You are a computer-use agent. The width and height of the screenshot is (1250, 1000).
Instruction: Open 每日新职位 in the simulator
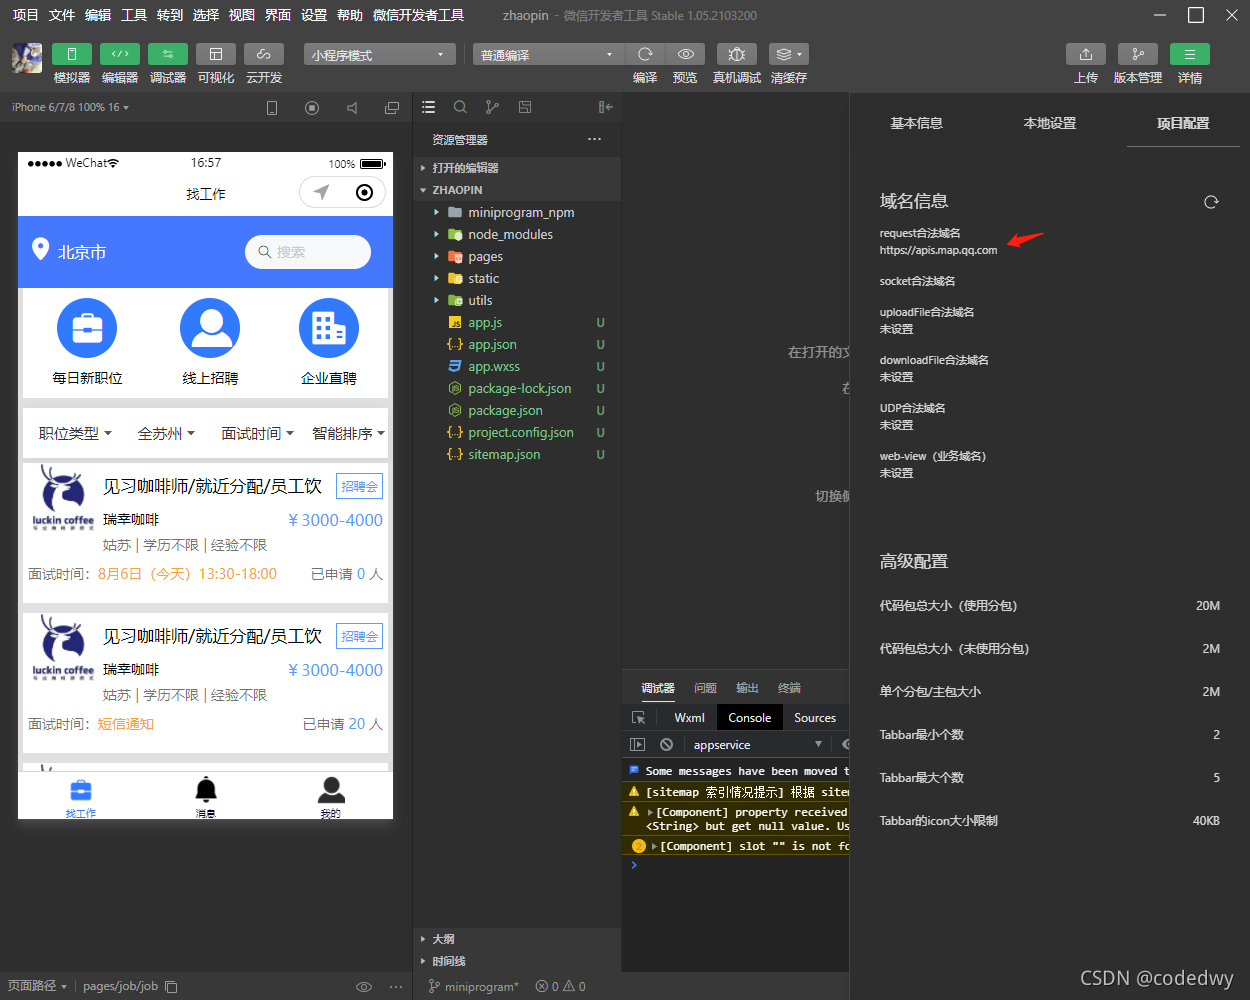[87, 342]
